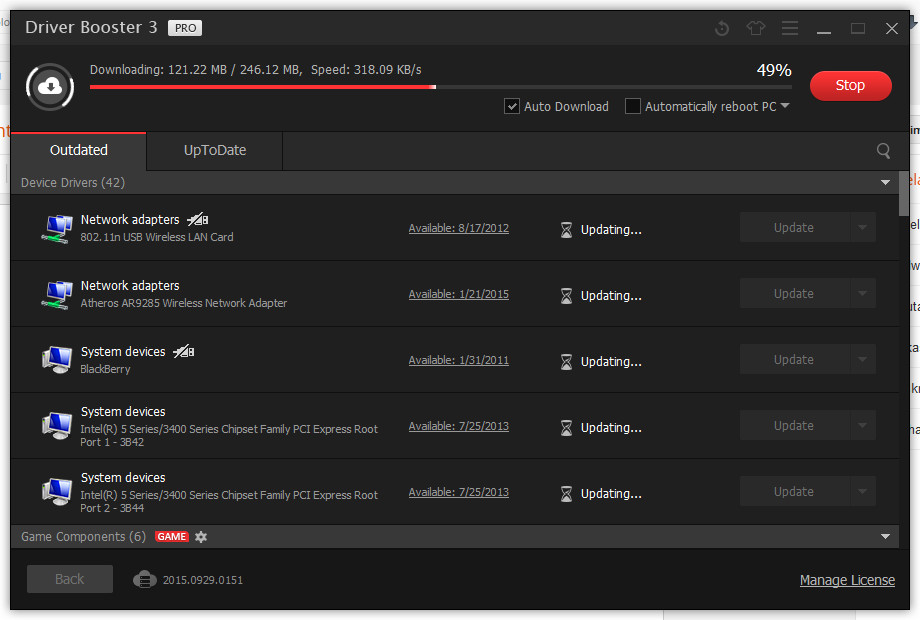Select the BlackBerry device name
Image resolution: width=920 pixels, height=620 pixels.
tap(106, 369)
